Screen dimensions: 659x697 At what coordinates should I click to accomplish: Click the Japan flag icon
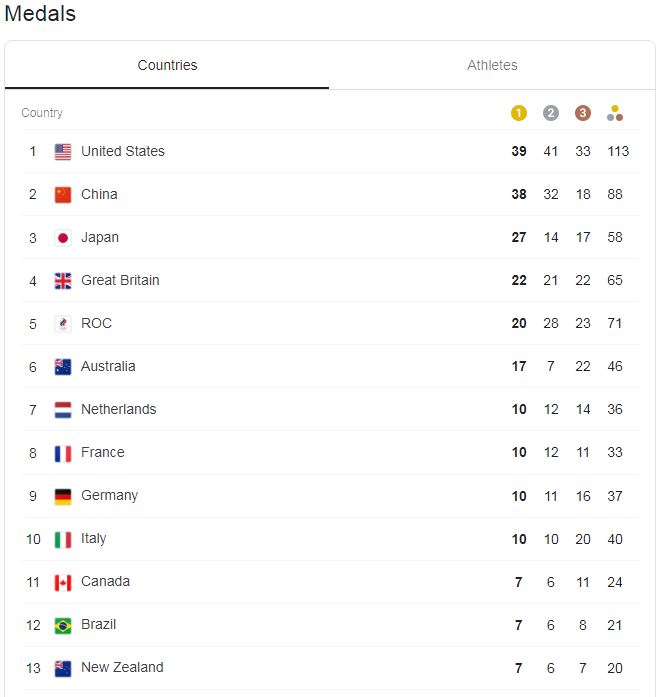click(x=63, y=238)
